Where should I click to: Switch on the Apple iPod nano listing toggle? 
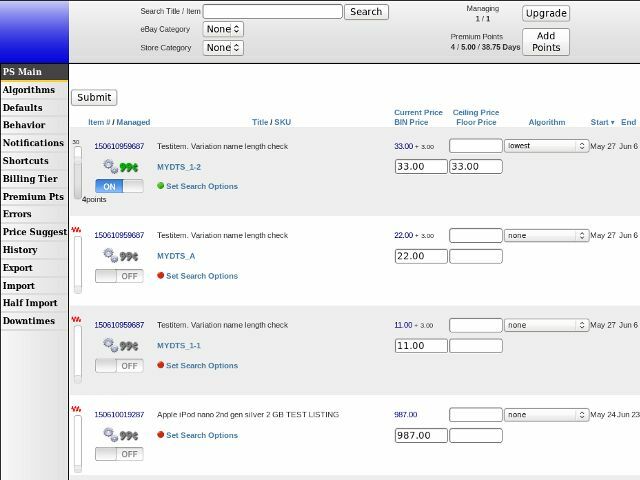[119, 454]
